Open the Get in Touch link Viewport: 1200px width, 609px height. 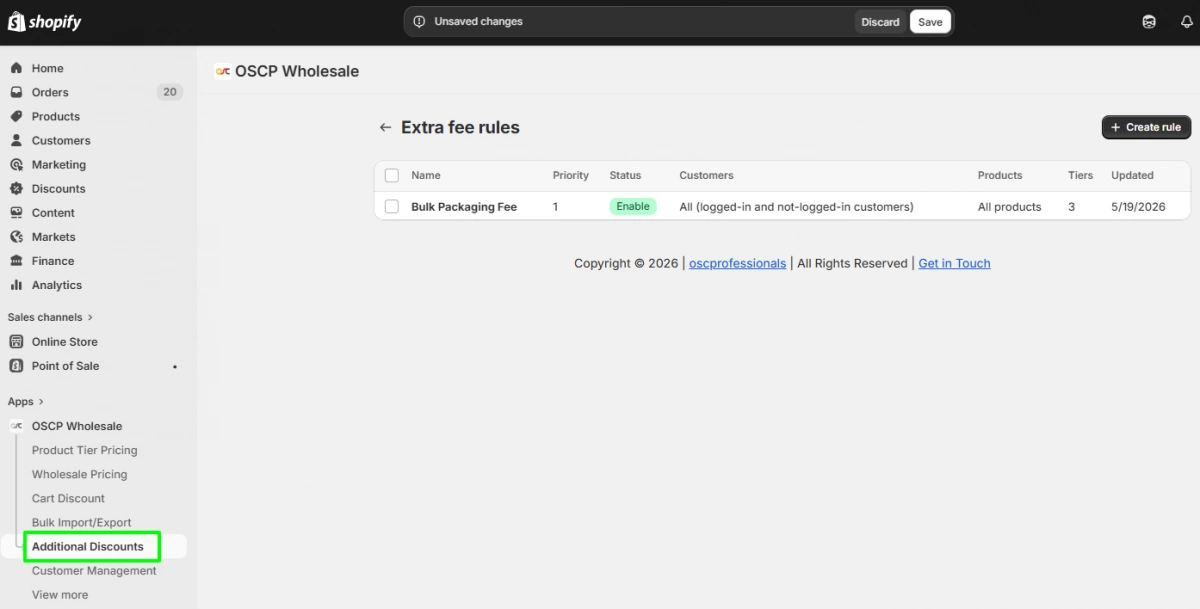click(954, 263)
